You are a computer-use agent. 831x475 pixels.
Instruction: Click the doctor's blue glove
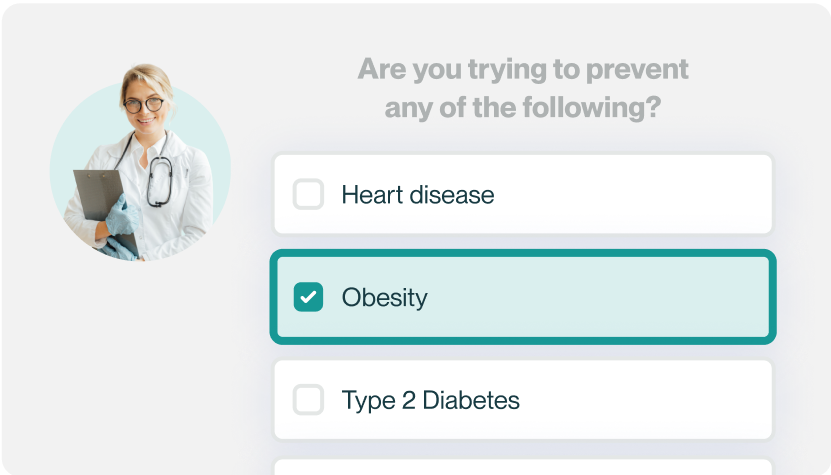coord(123,215)
